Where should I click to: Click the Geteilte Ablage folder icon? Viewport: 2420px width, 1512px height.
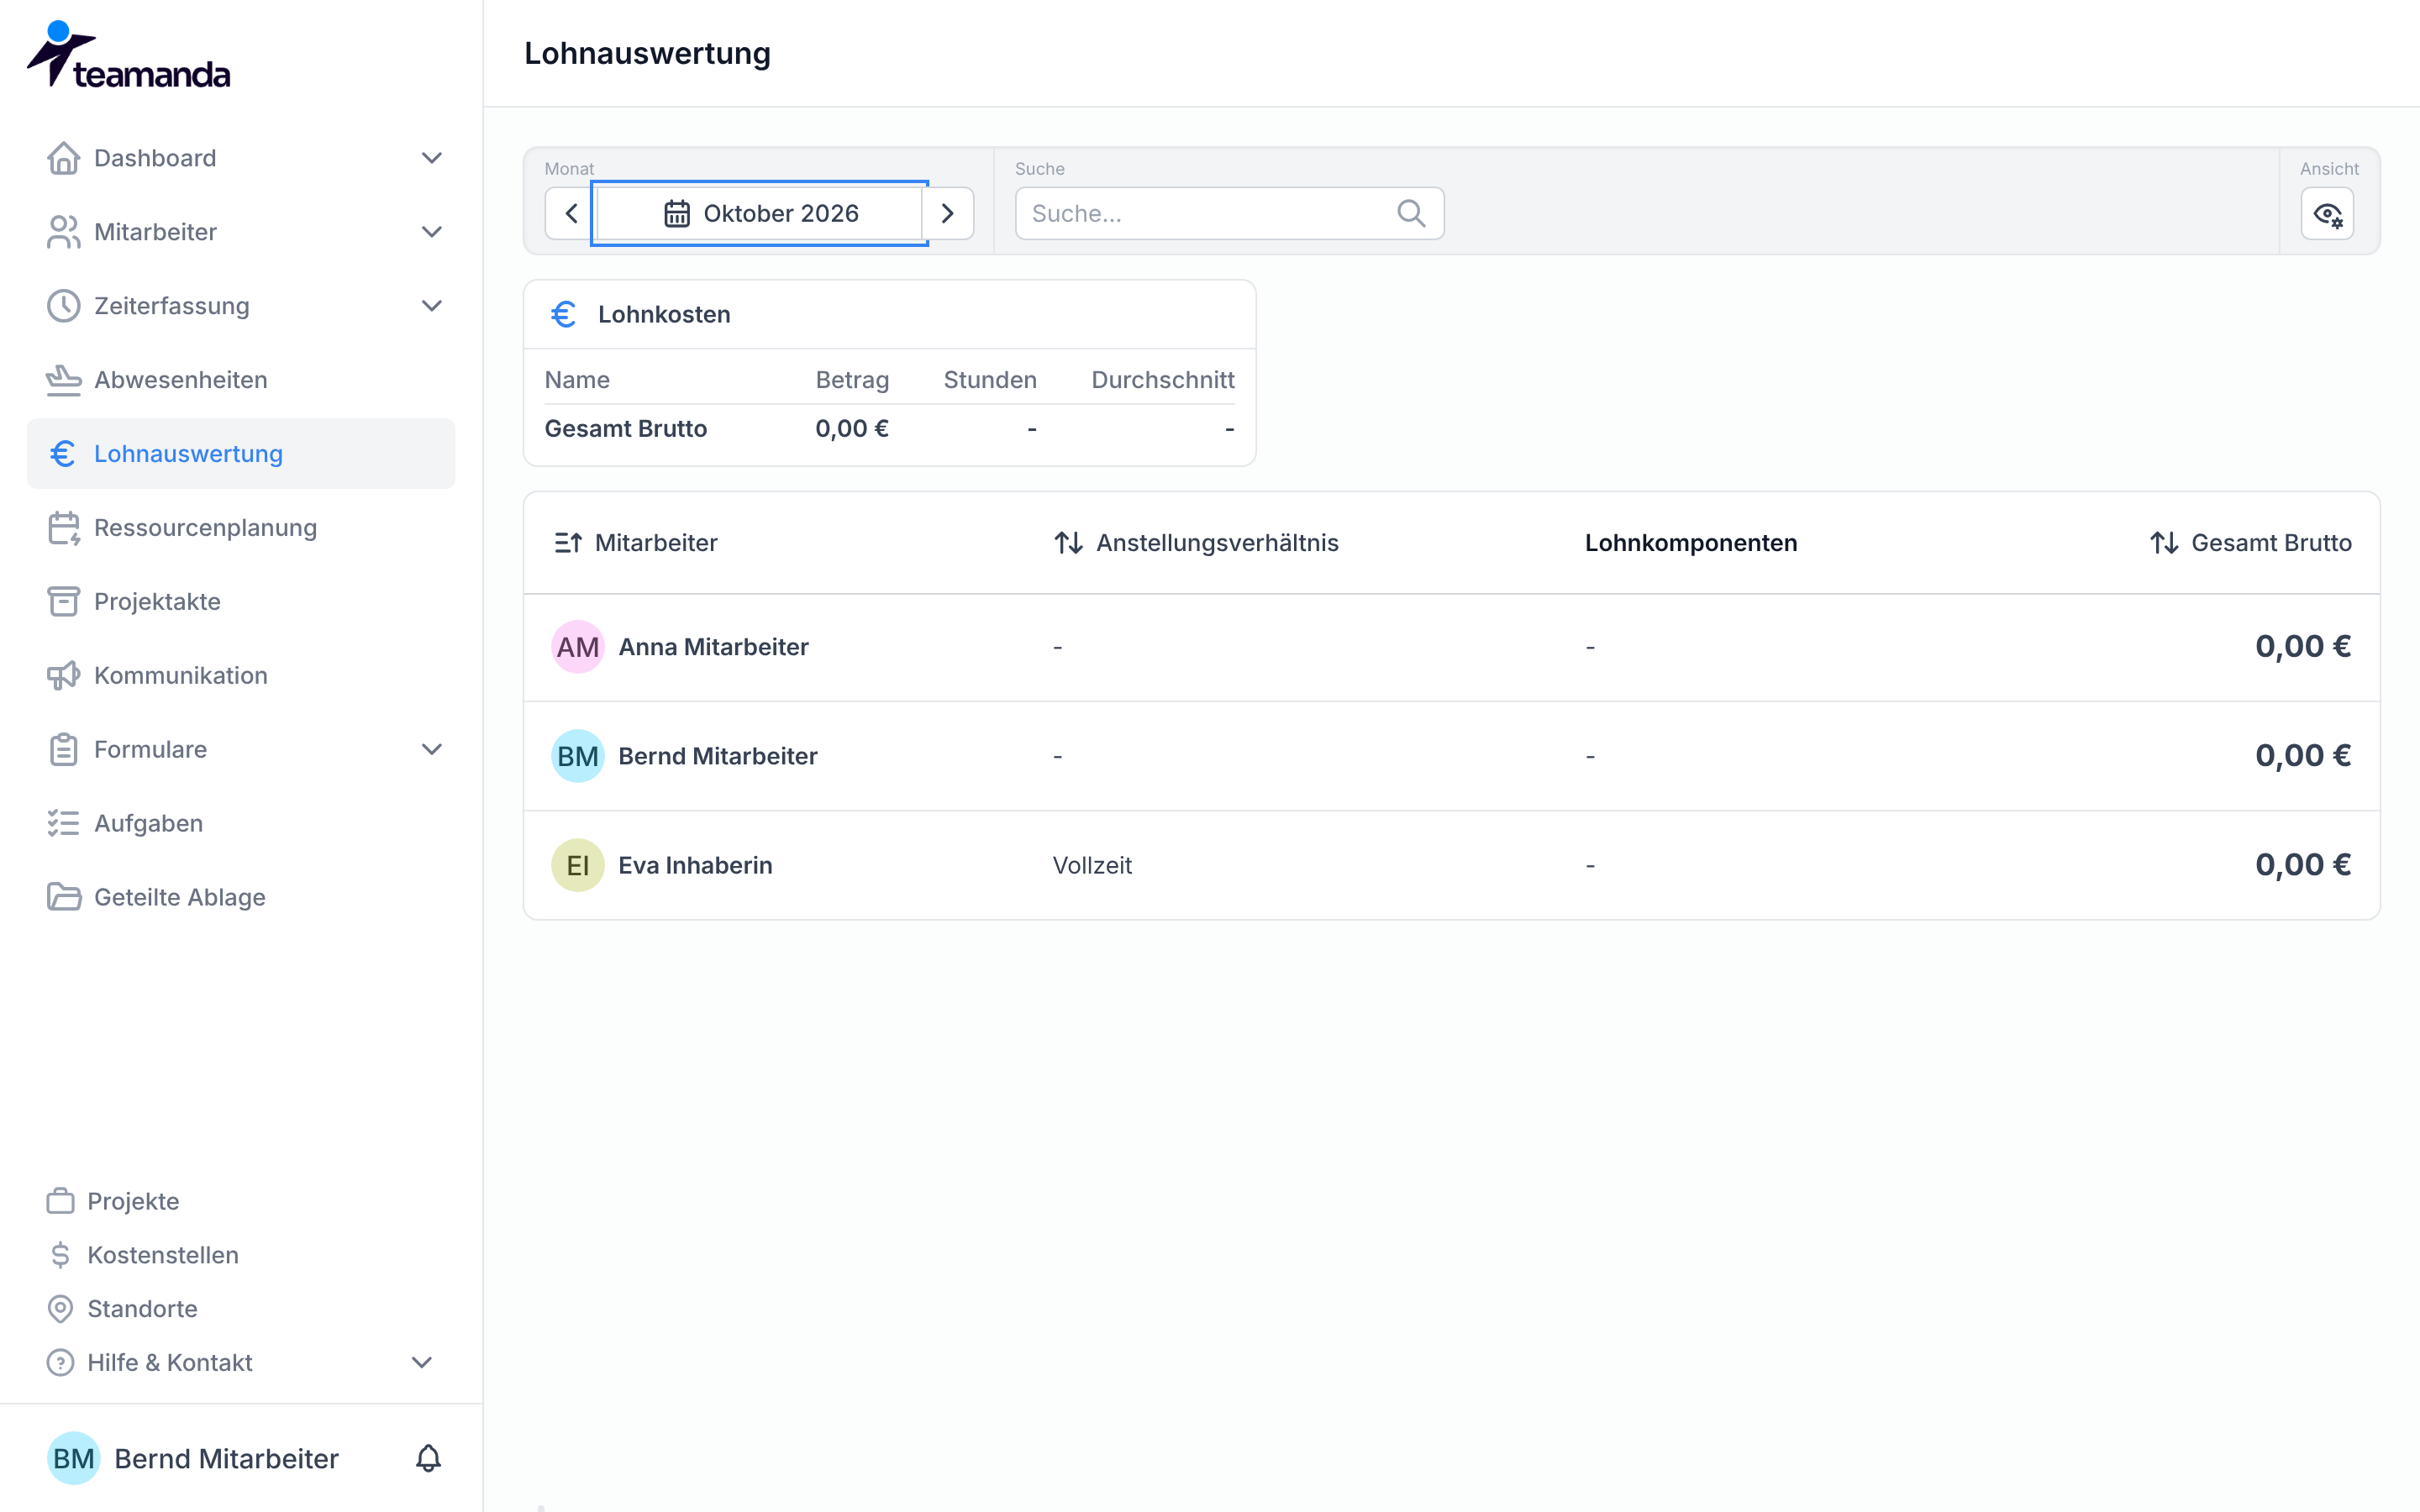63,898
